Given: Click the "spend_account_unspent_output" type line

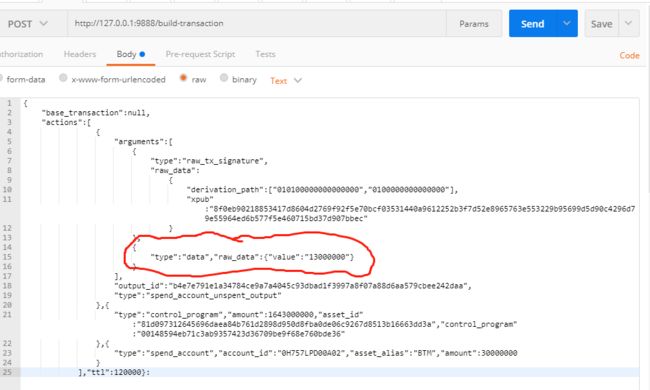Looking at the screenshot, I should click(198, 296).
